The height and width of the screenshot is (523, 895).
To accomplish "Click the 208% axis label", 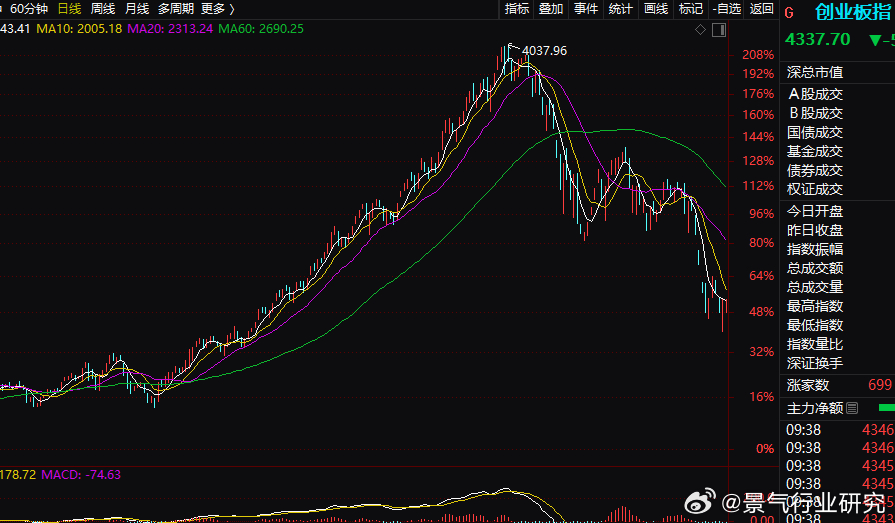I will (758, 55).
